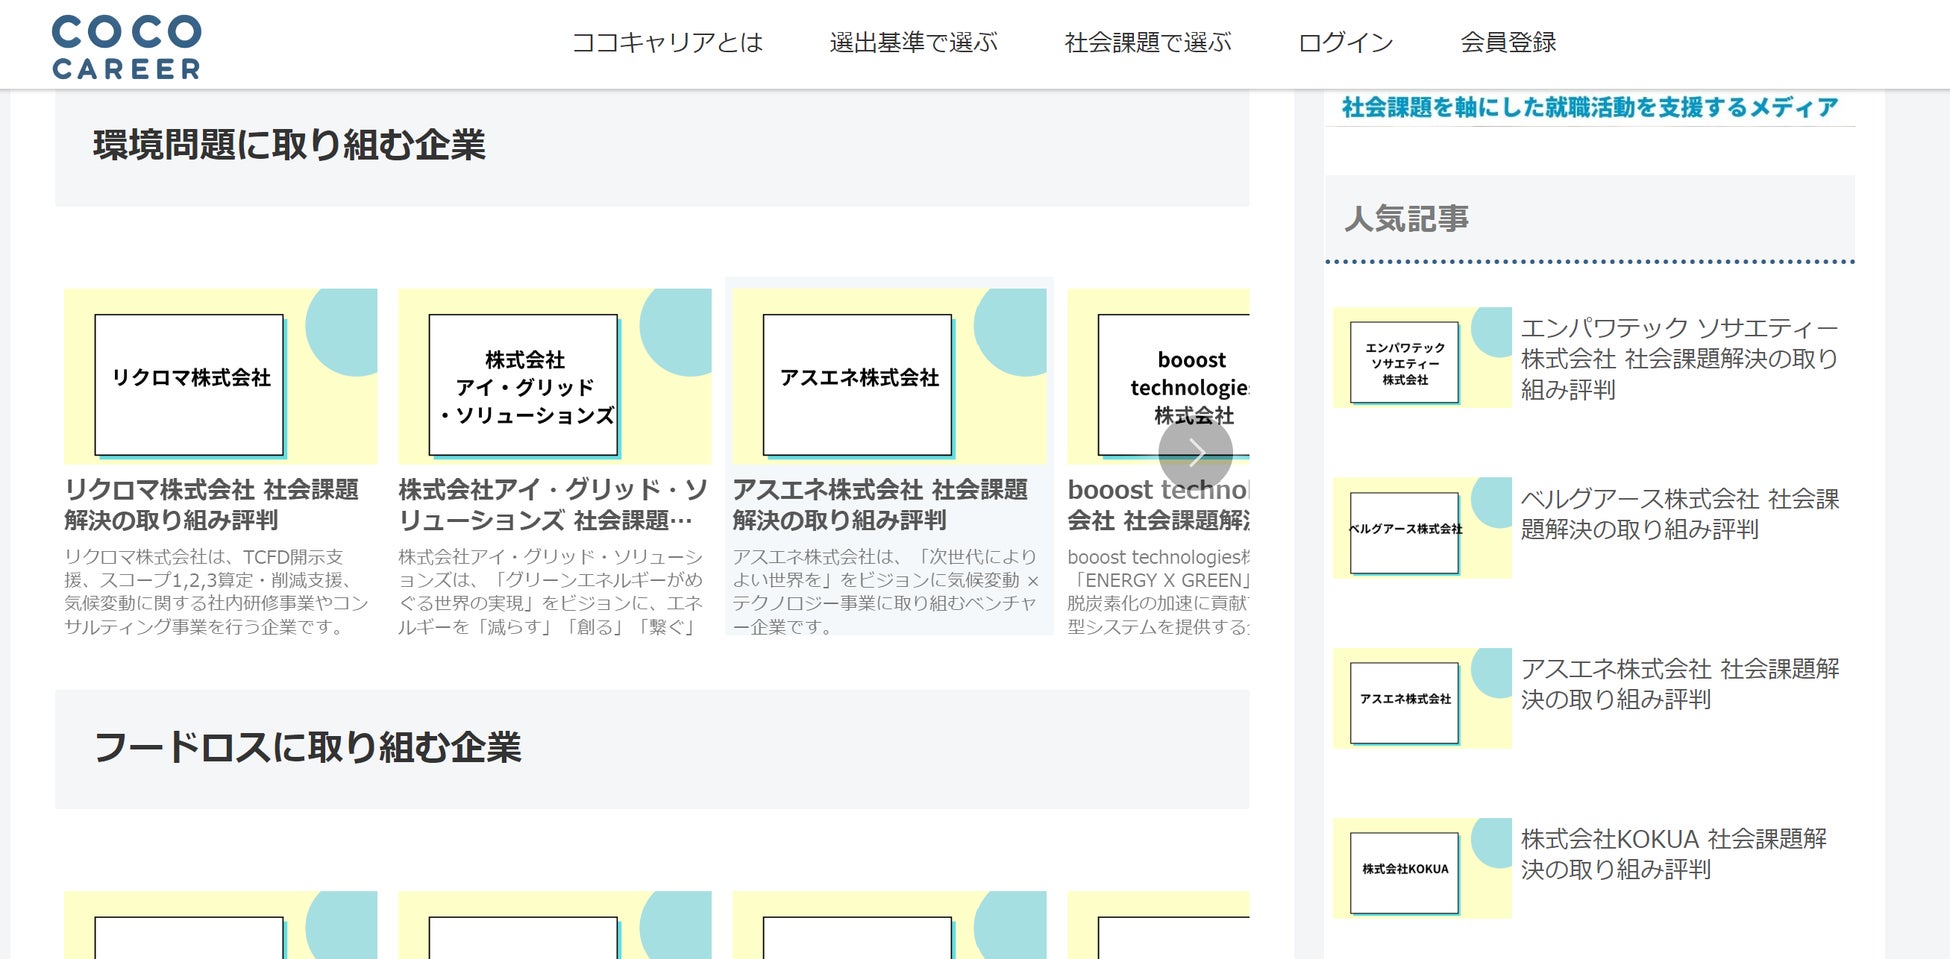
Task: Select the ベルグアース株式会社 sidebar thumbnail
Action: pyautogui.click(x=1422, y=528)
